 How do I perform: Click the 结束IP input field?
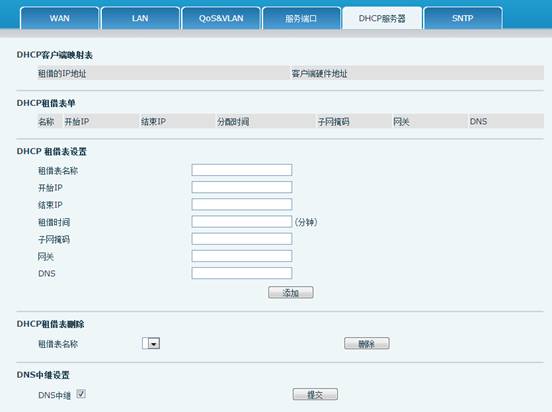tap(242, 204)
